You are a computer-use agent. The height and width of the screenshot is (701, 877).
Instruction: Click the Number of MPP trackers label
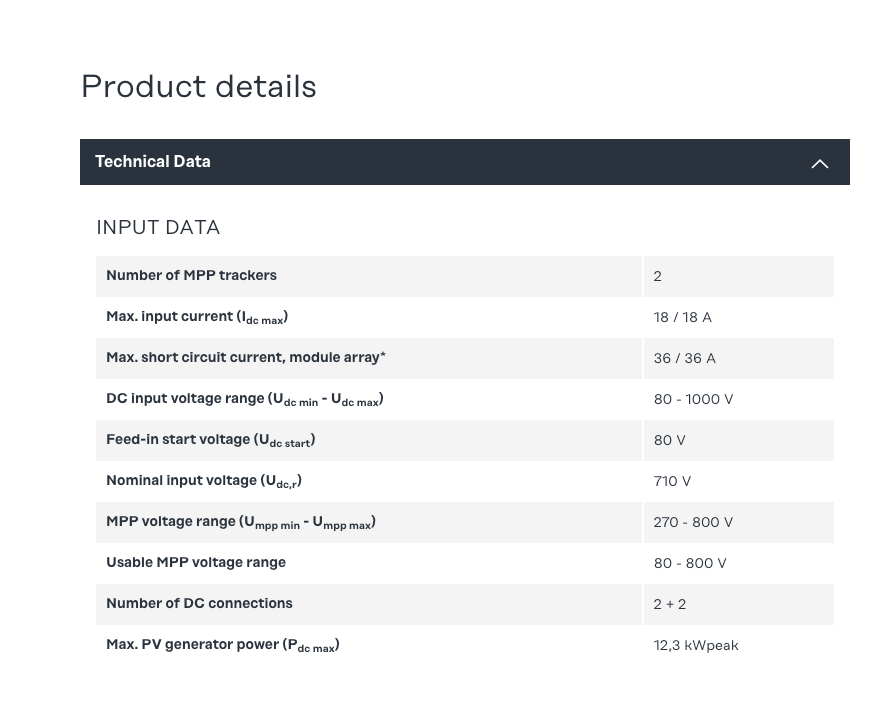pyautogui.click(x=191, y=276)
